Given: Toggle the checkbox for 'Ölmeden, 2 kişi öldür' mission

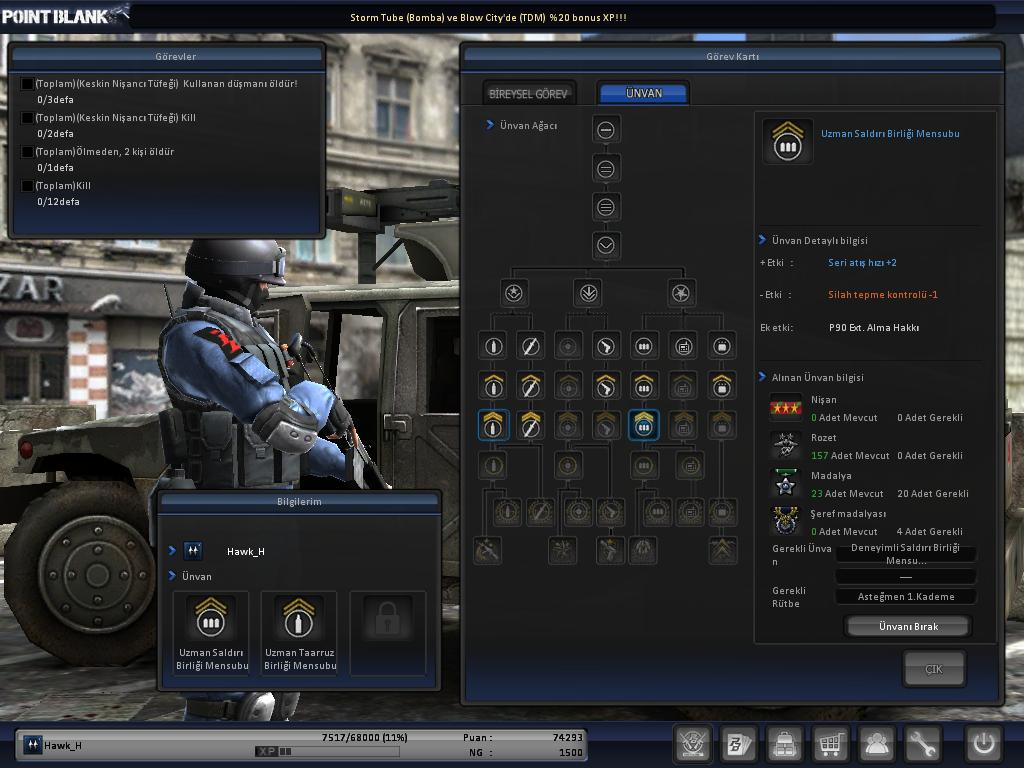Looking at the screenshot, I should tap(27, 152).
